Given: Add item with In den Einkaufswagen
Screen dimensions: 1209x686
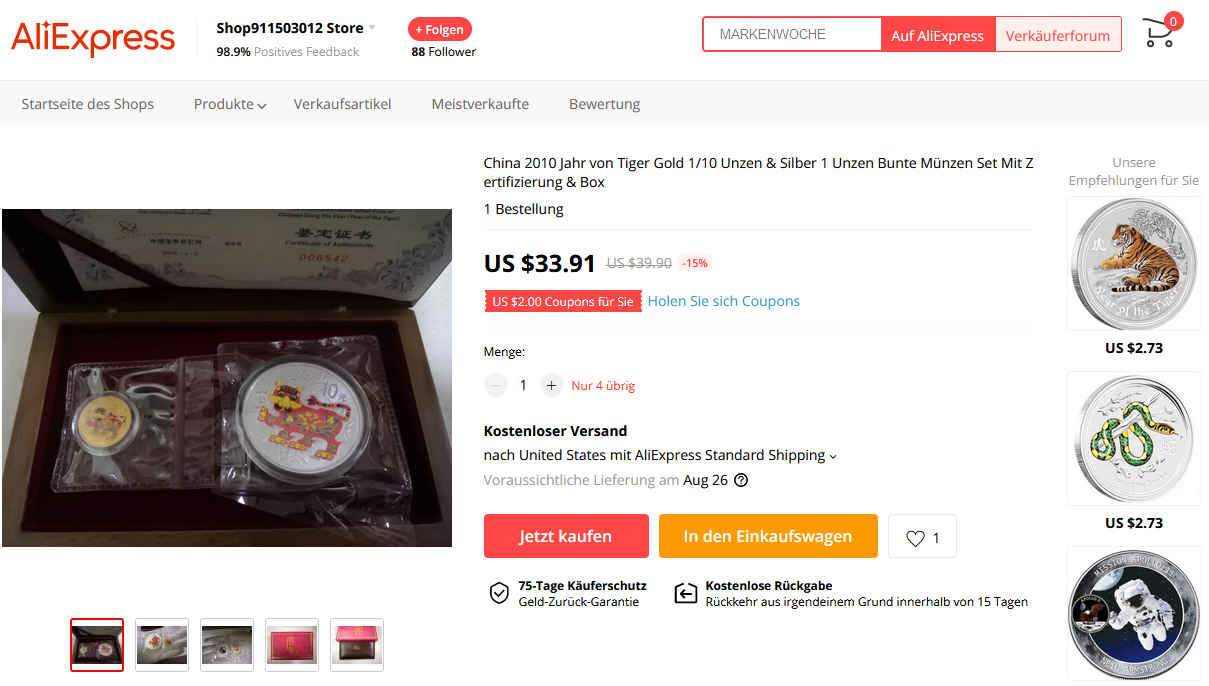Looking at the screenshot, I should click(767, 536).
